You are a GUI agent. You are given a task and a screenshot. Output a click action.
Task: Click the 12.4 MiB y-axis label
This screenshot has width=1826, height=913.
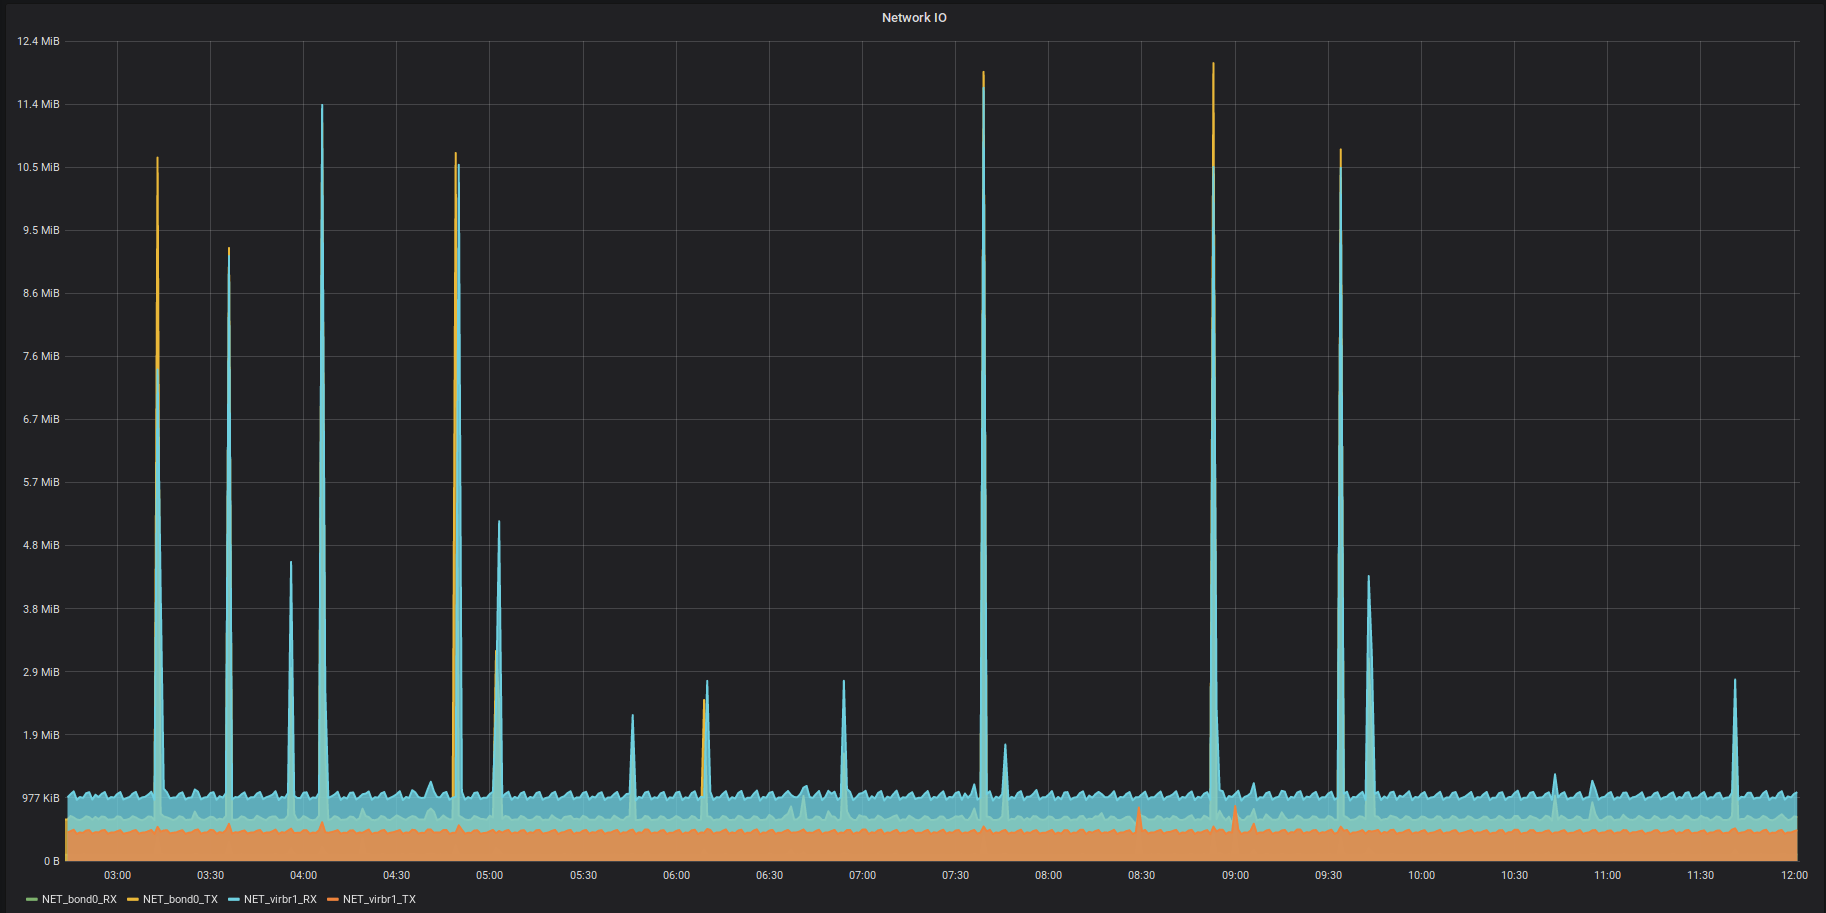[39, 41]
